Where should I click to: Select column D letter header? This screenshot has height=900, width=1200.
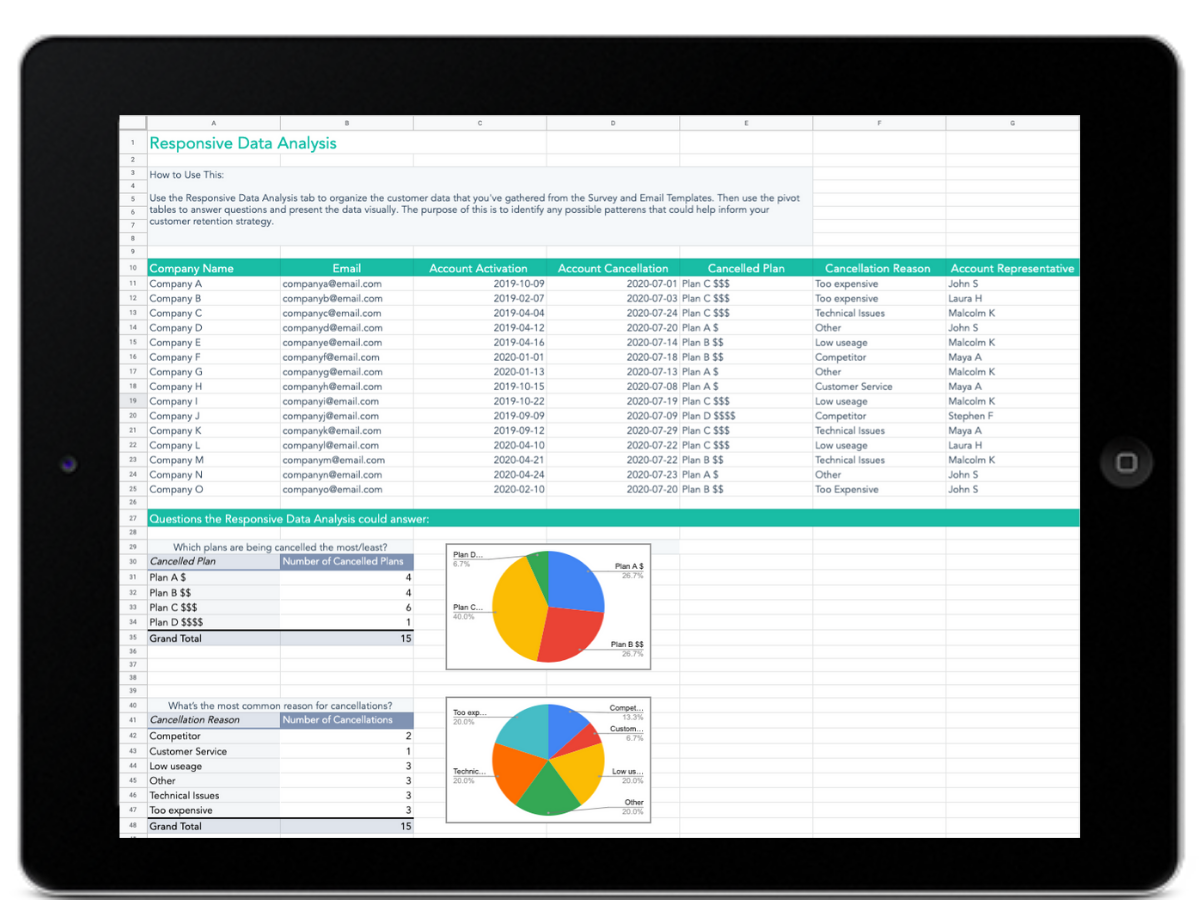coord(612,123)
